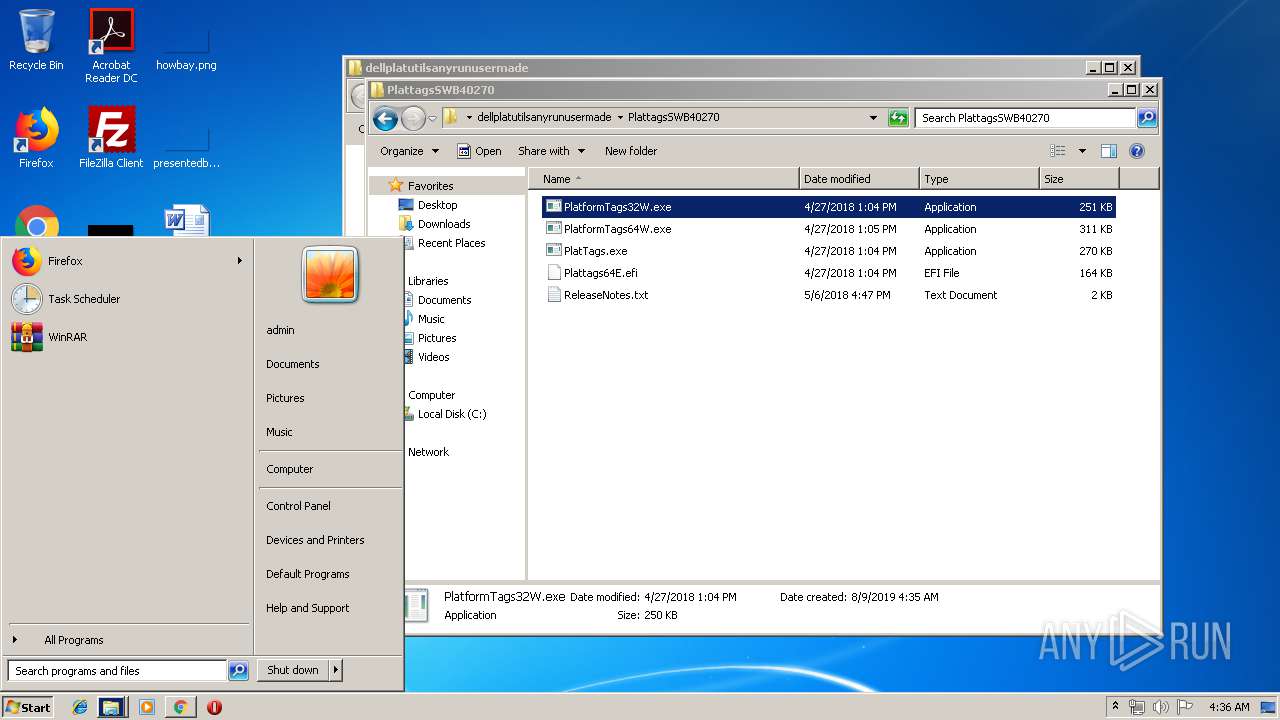Click the search magnifier in Explorer

click(x=1147, y=118)
